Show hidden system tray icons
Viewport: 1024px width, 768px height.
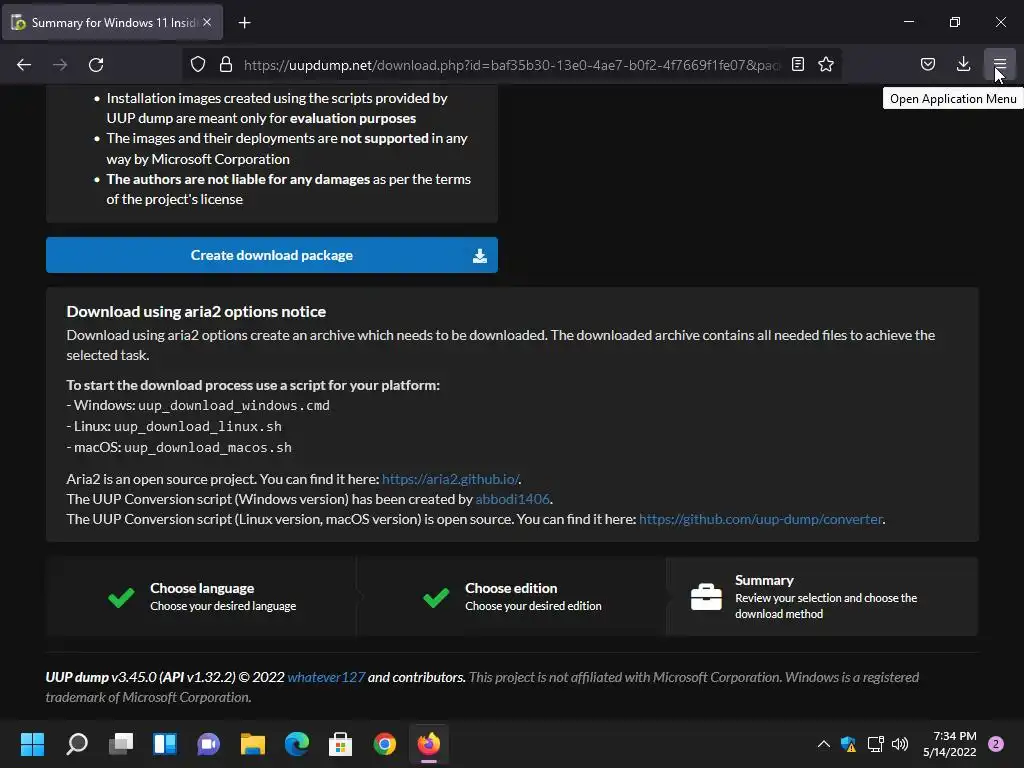coord(824,744)
